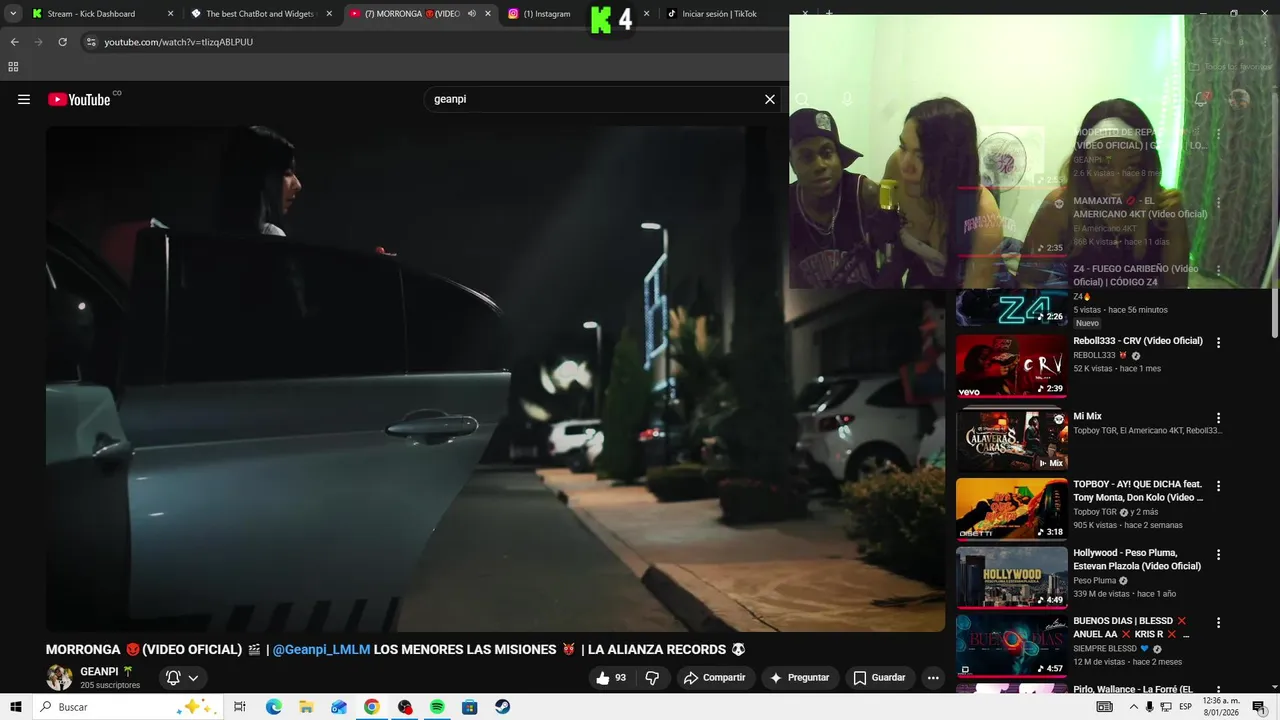This screenshot has width=1280, height=720.
Task: Click the title 'Reboll333 - CRV (Video Oficial)'
Action: 1138,341
